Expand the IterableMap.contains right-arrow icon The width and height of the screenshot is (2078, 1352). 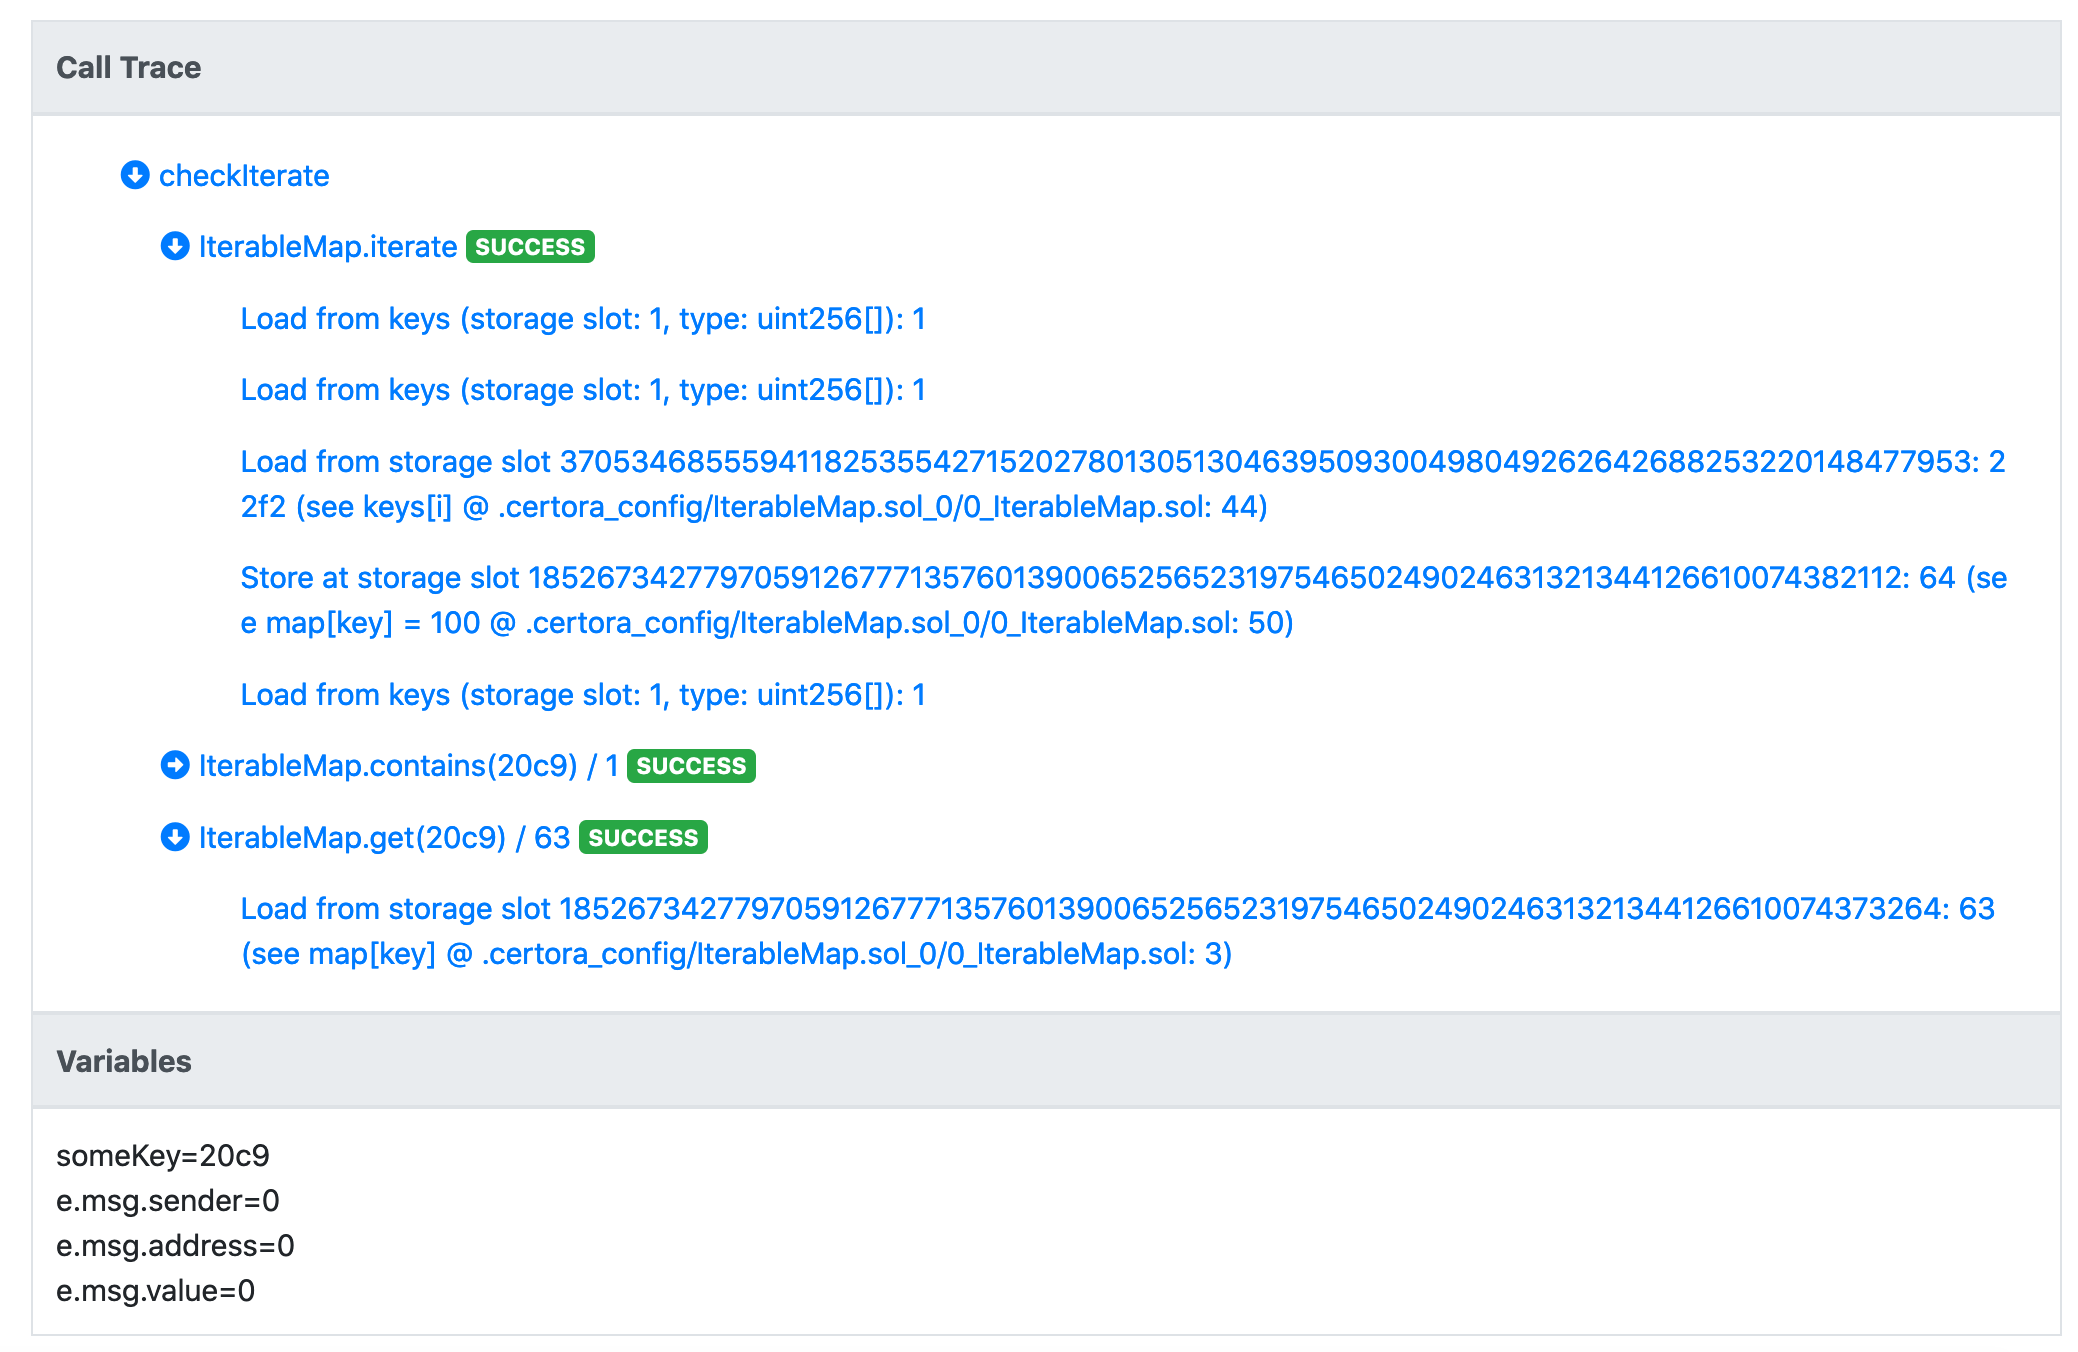tap(175, 765)
